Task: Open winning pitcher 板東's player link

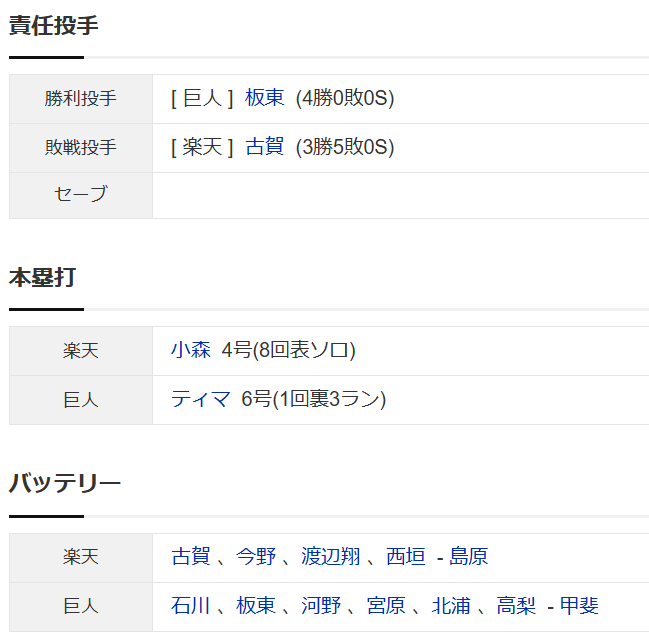Action: [264, 98]
